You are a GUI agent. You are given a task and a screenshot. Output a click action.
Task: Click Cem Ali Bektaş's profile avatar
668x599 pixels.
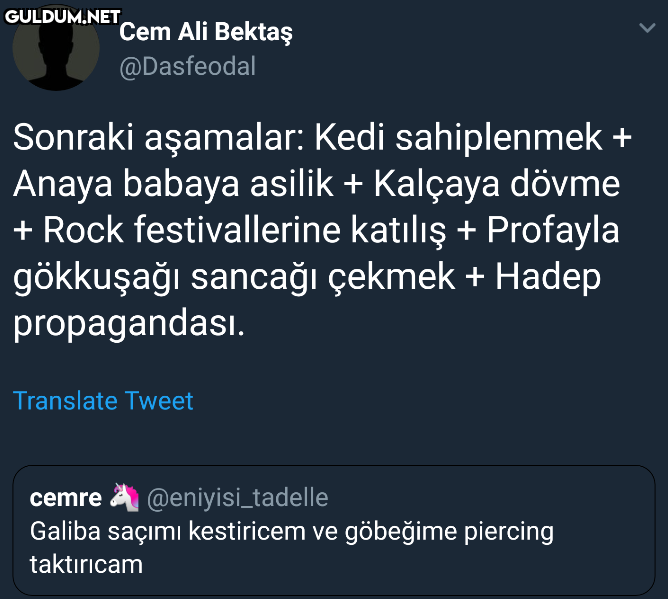pos(56,52)
